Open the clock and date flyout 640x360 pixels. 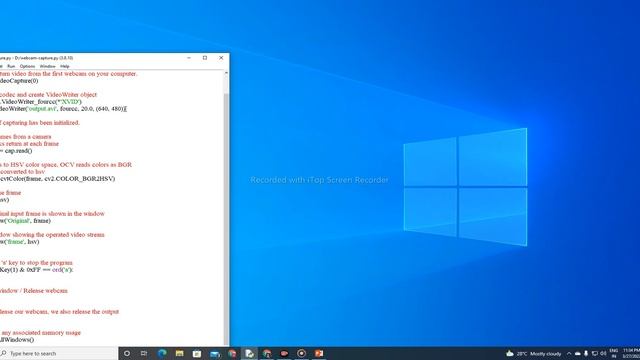631,353
